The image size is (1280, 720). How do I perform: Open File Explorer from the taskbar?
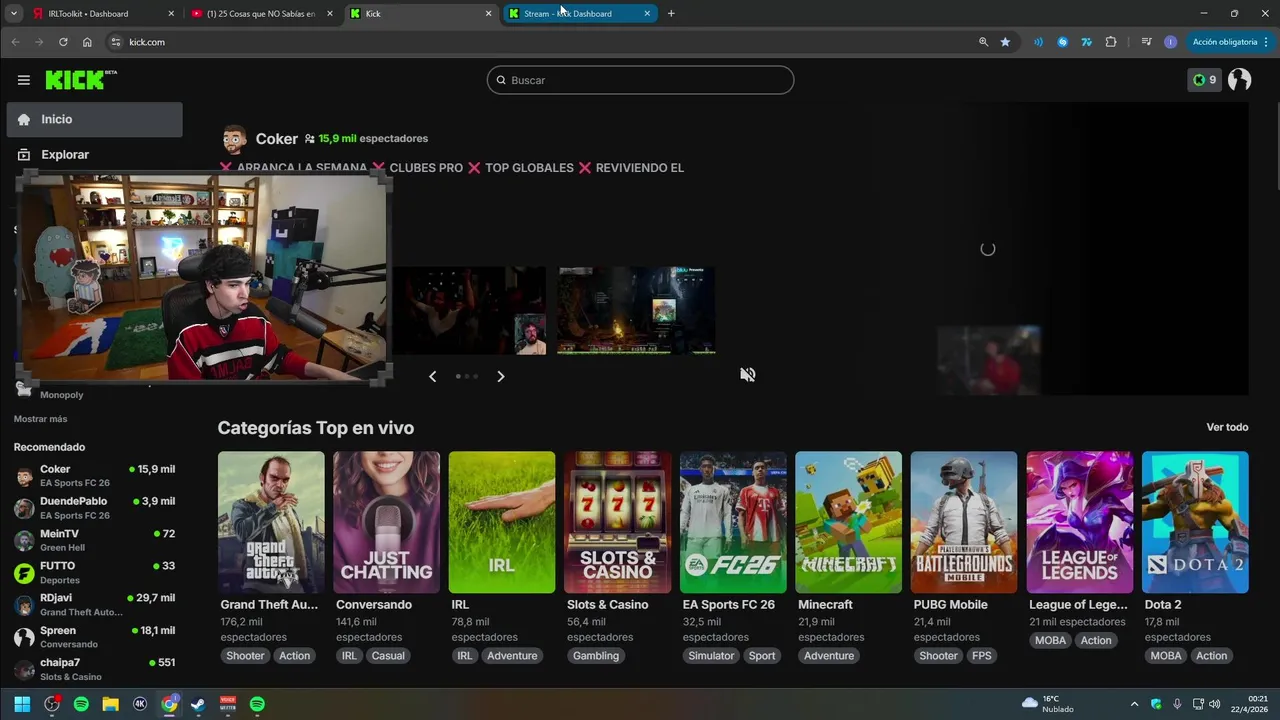111,704
